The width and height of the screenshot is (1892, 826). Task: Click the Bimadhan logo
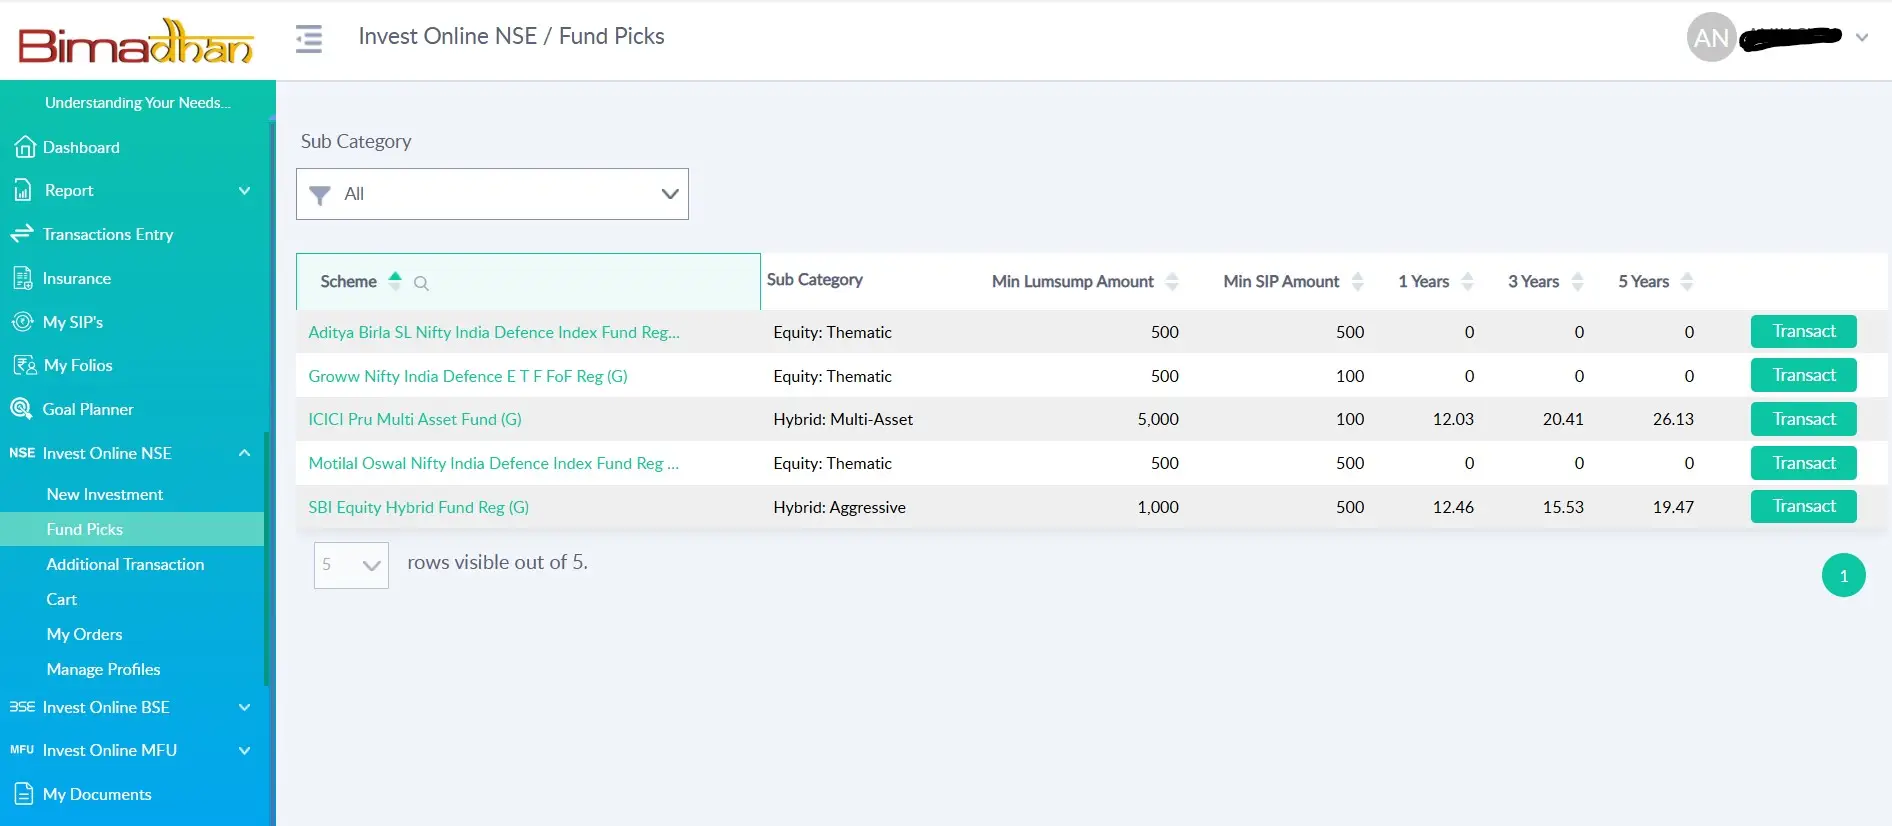click(136, 42)
